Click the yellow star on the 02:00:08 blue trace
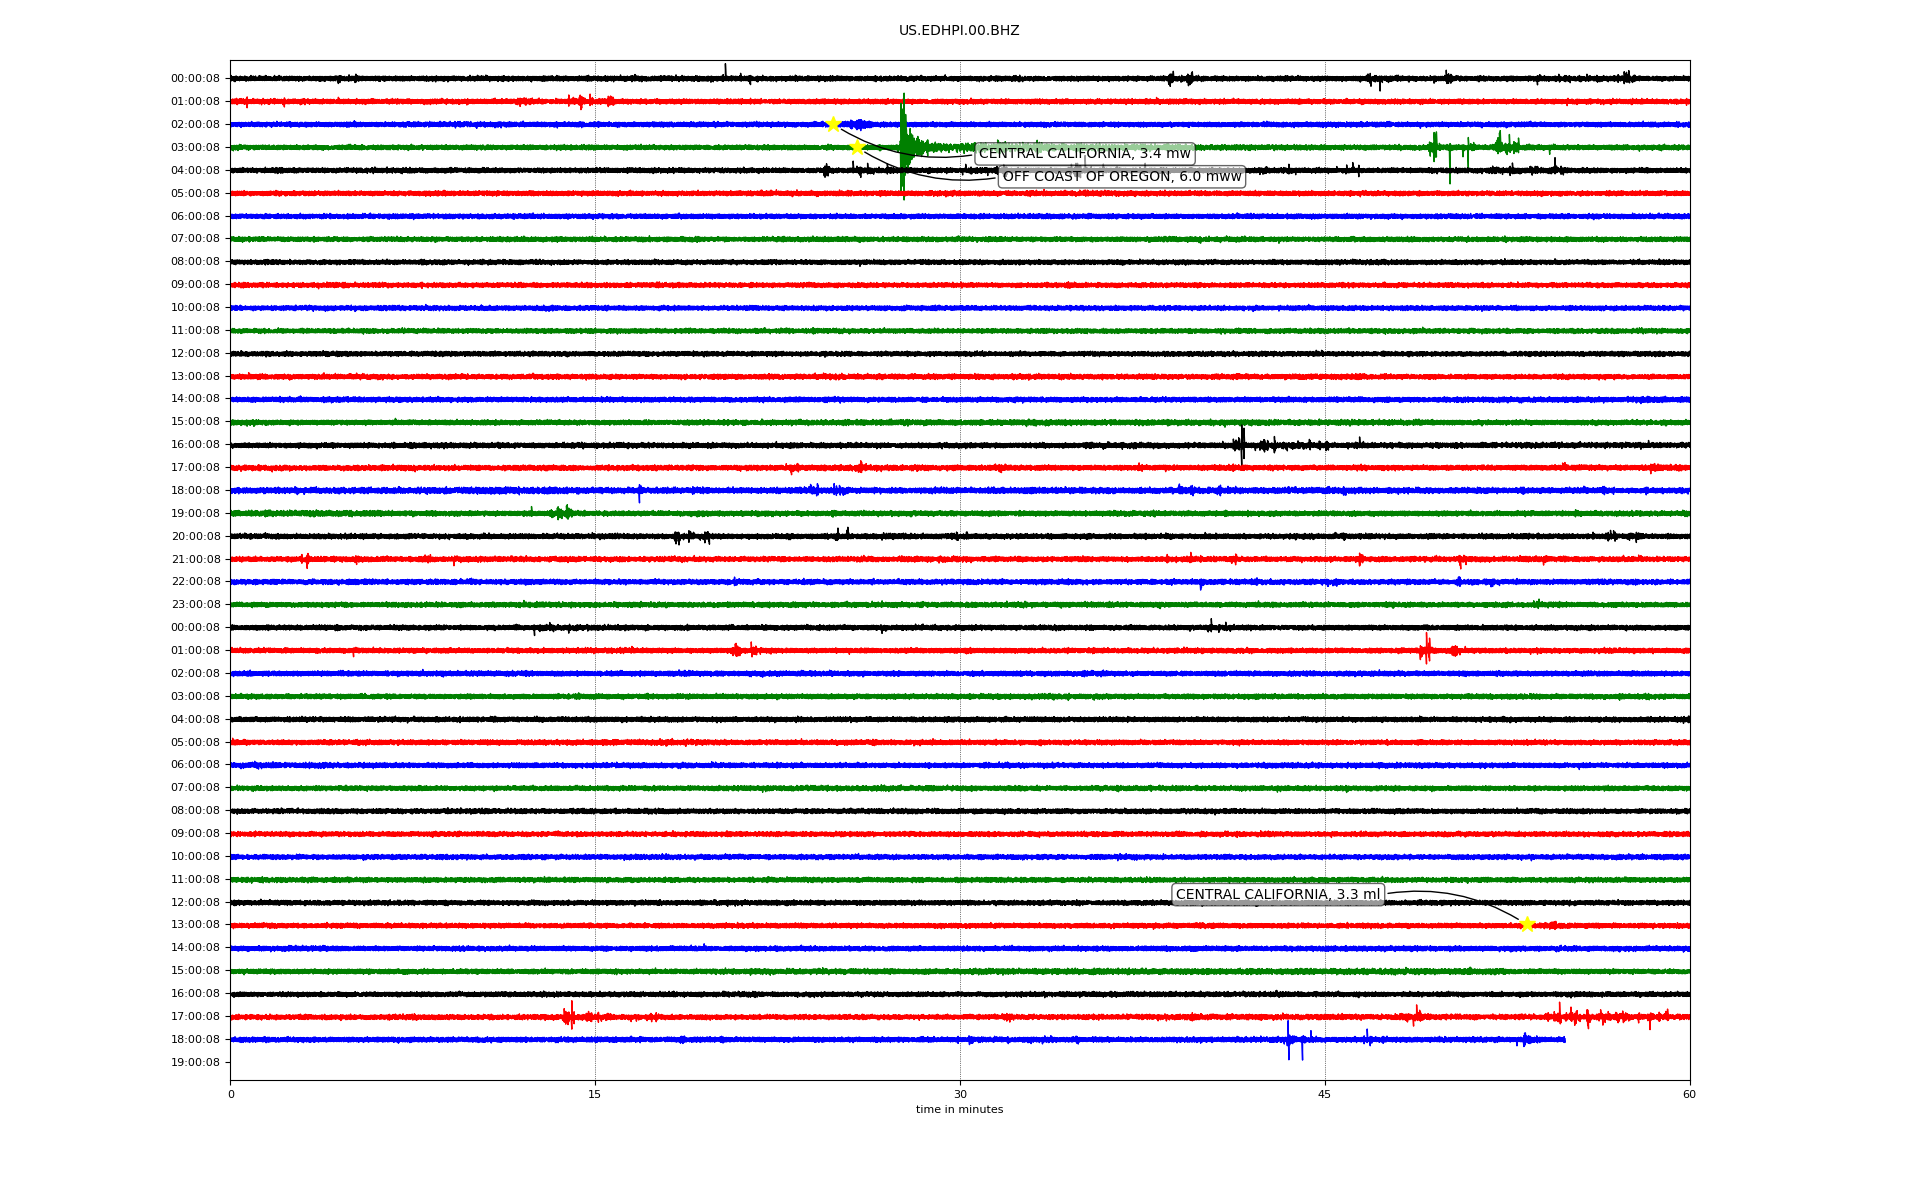 (833, 124)
